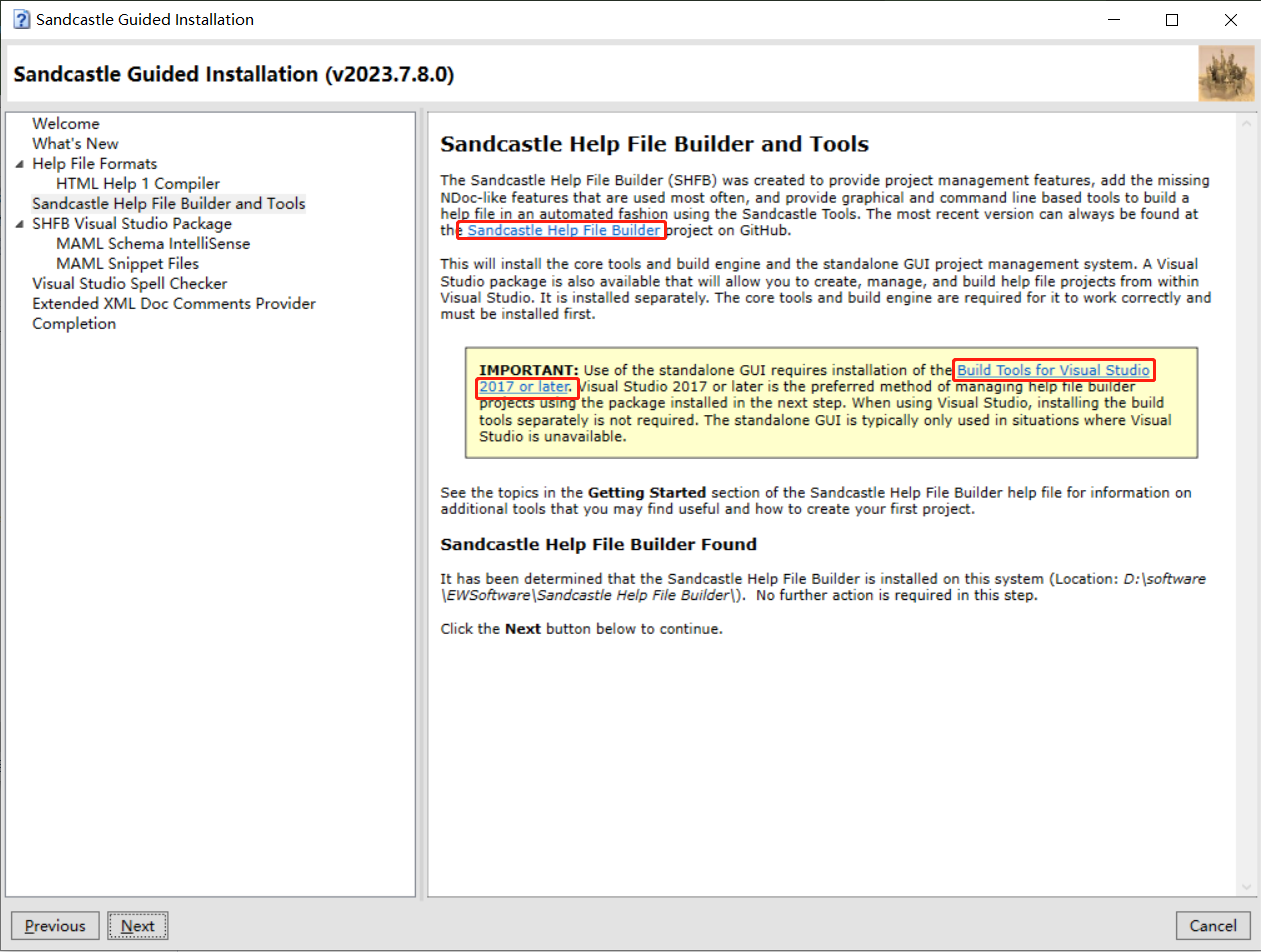Screen dimensions: 1261x952
Task: Open Visual Studio Spell Checker step
Action: (130, 284)
